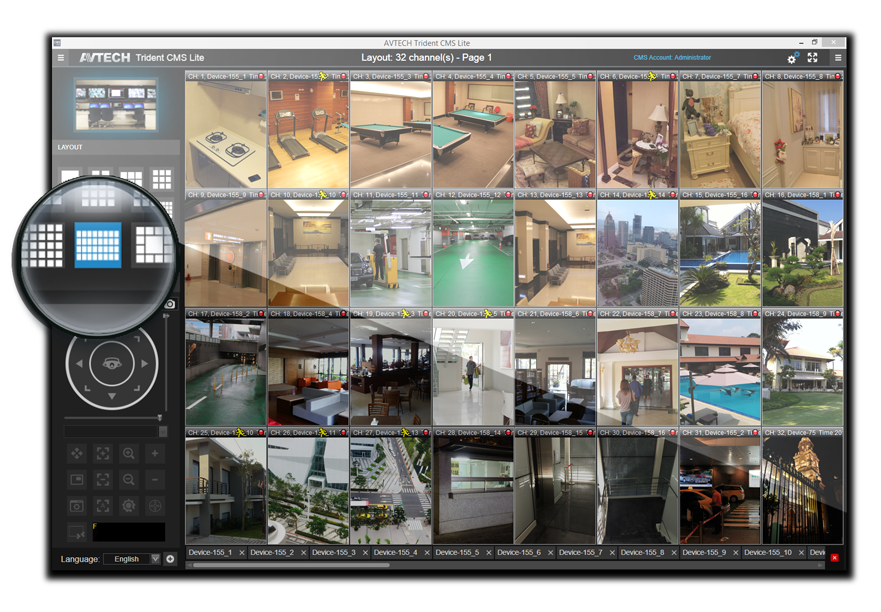Open the right-side hamburger menu
The height and width of the screenshot is (612, 881).
[837, 58]
